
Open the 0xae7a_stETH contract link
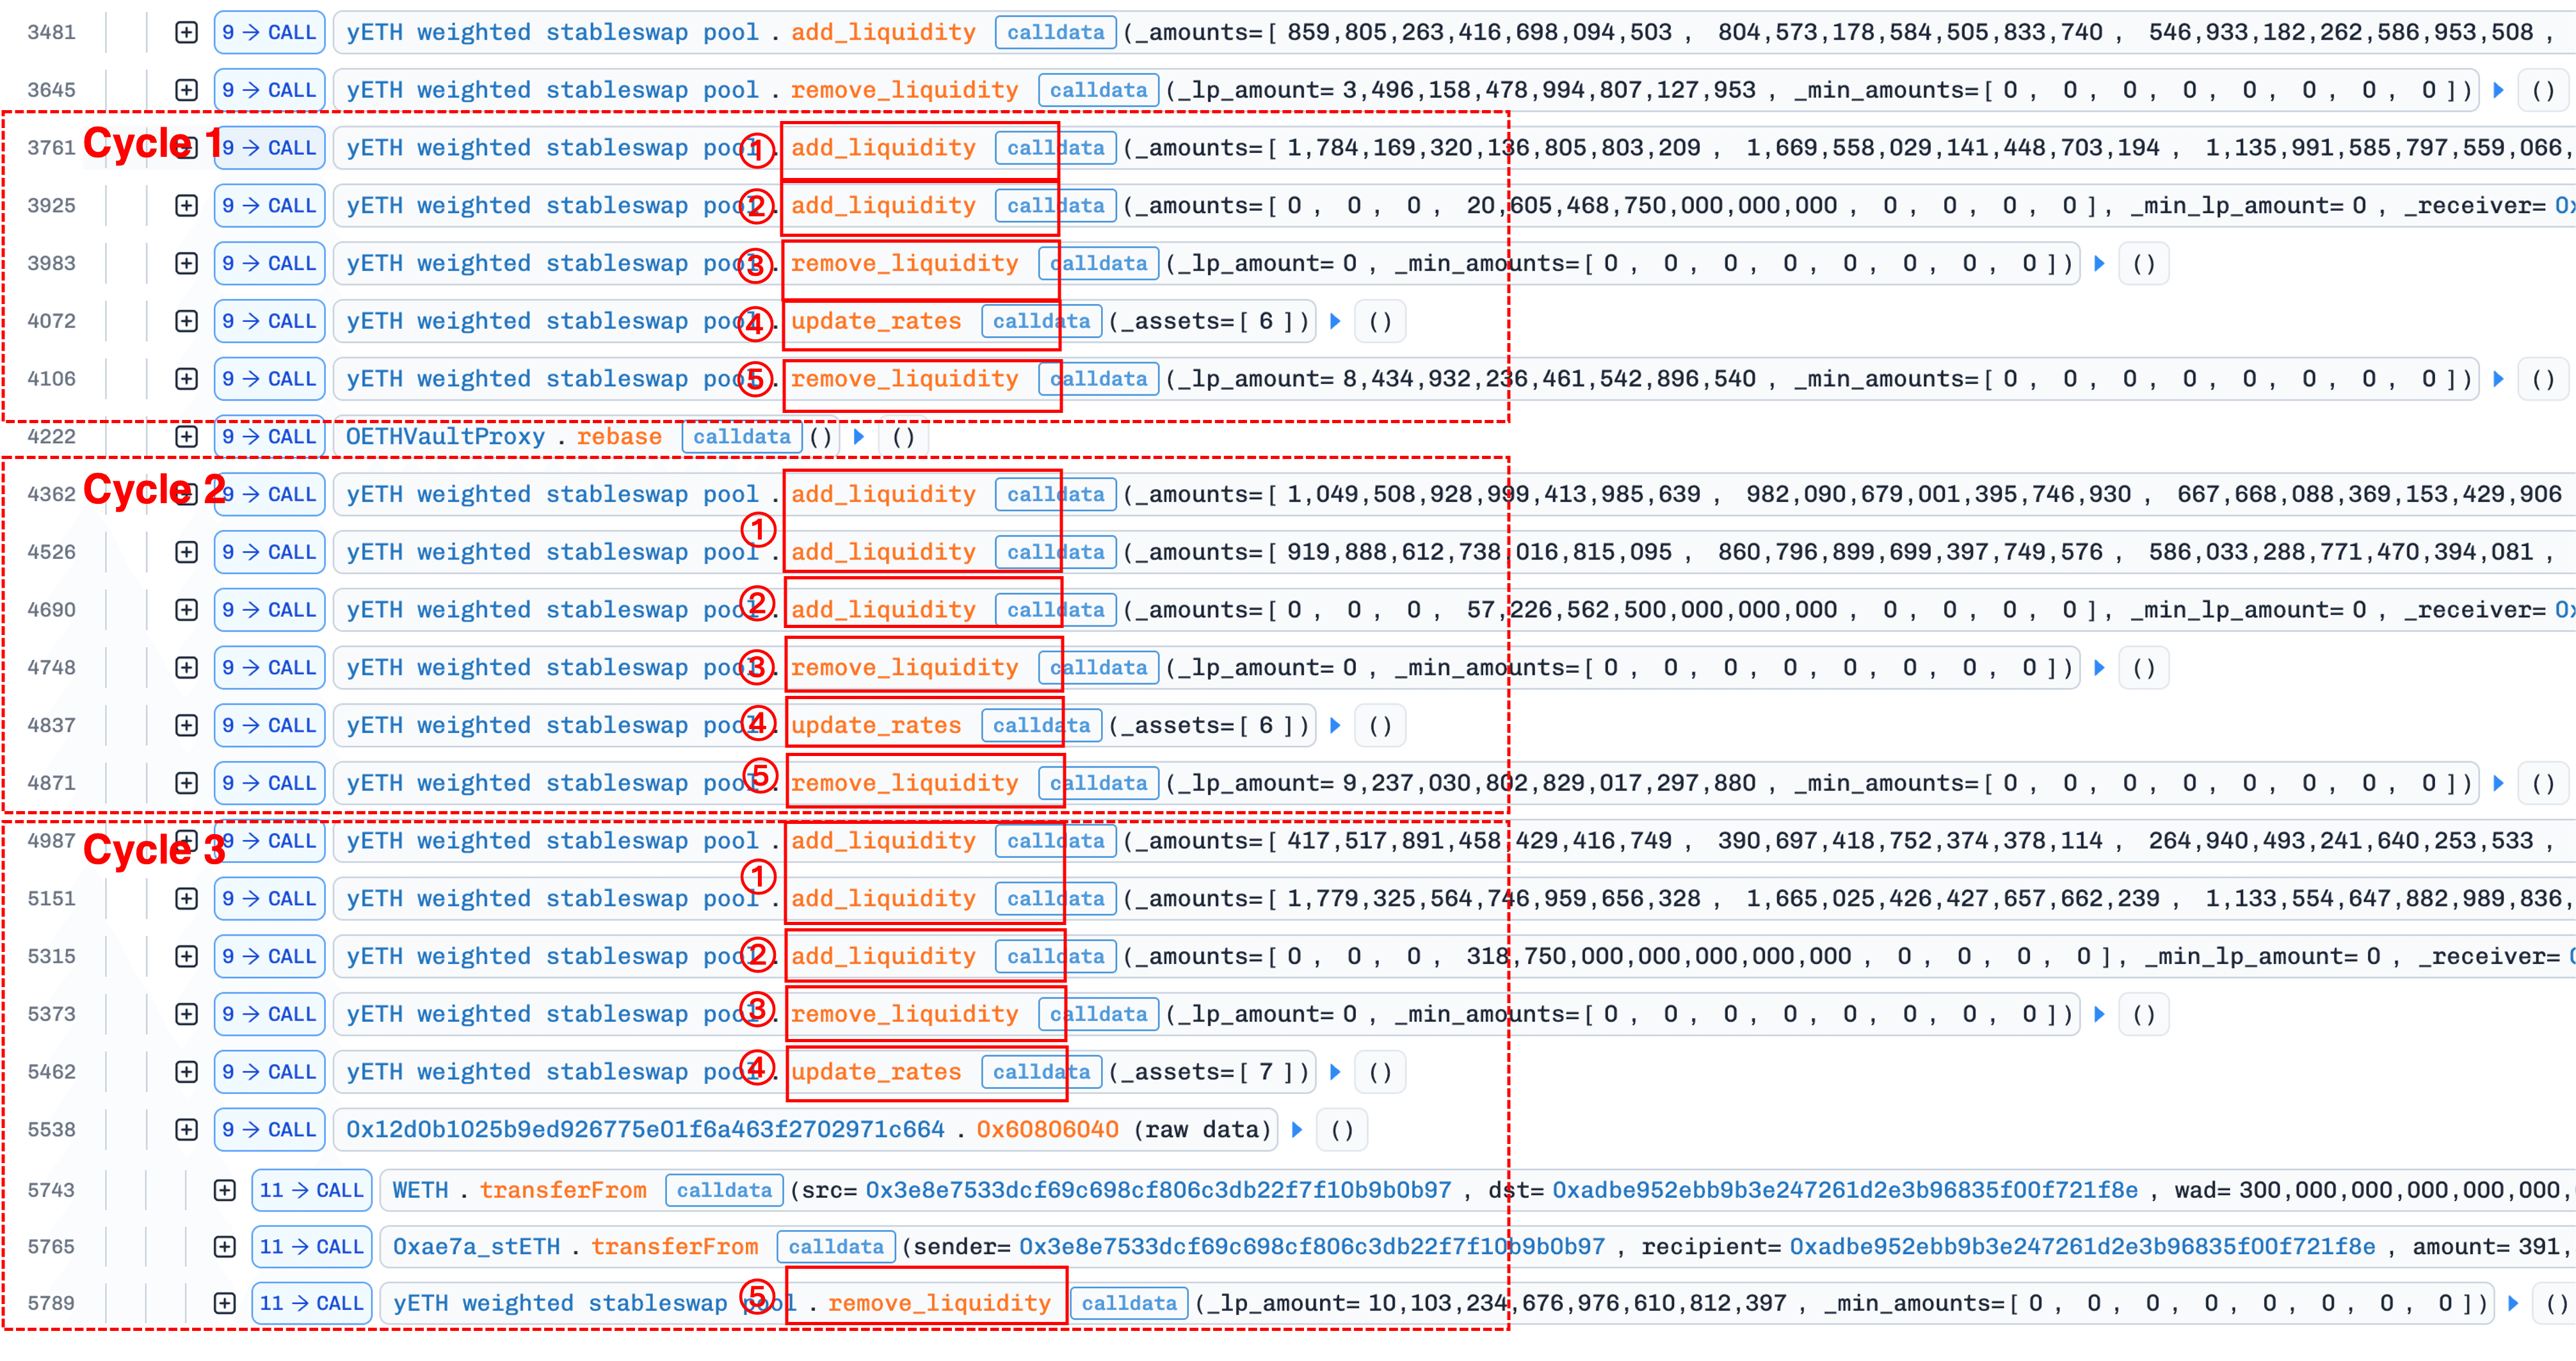pyautogui.click(x=476, y=1247)
